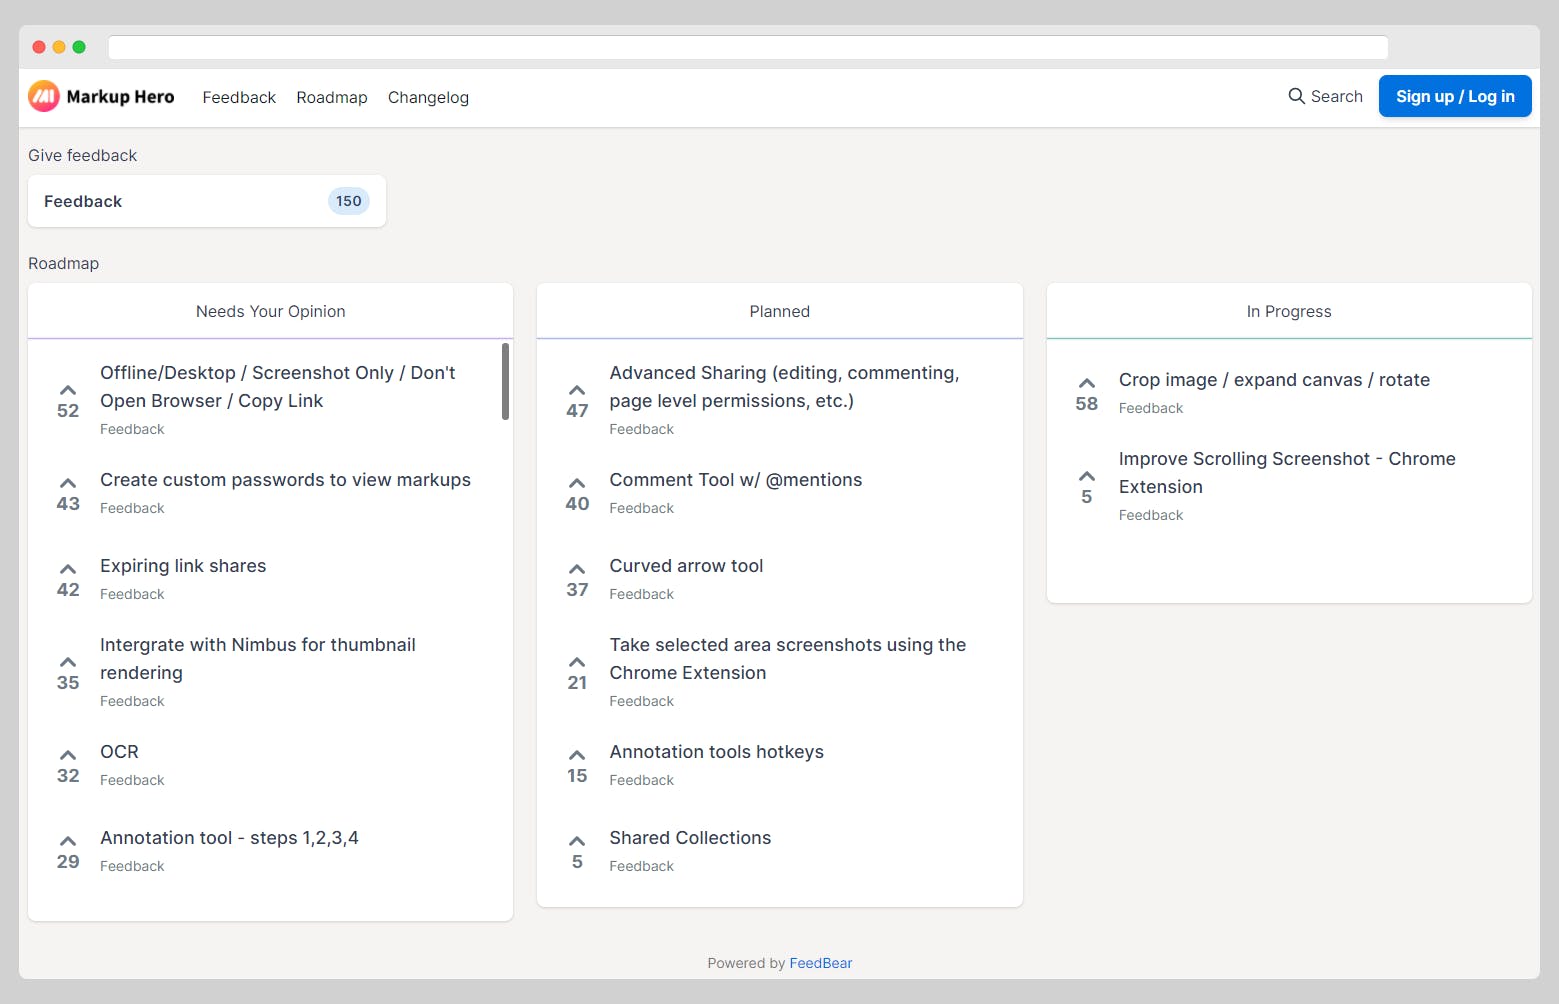Click the Sign up / Log in button
Image resolution: width=1559 pixels, height=1004 pixels.
click(1455, 96)
